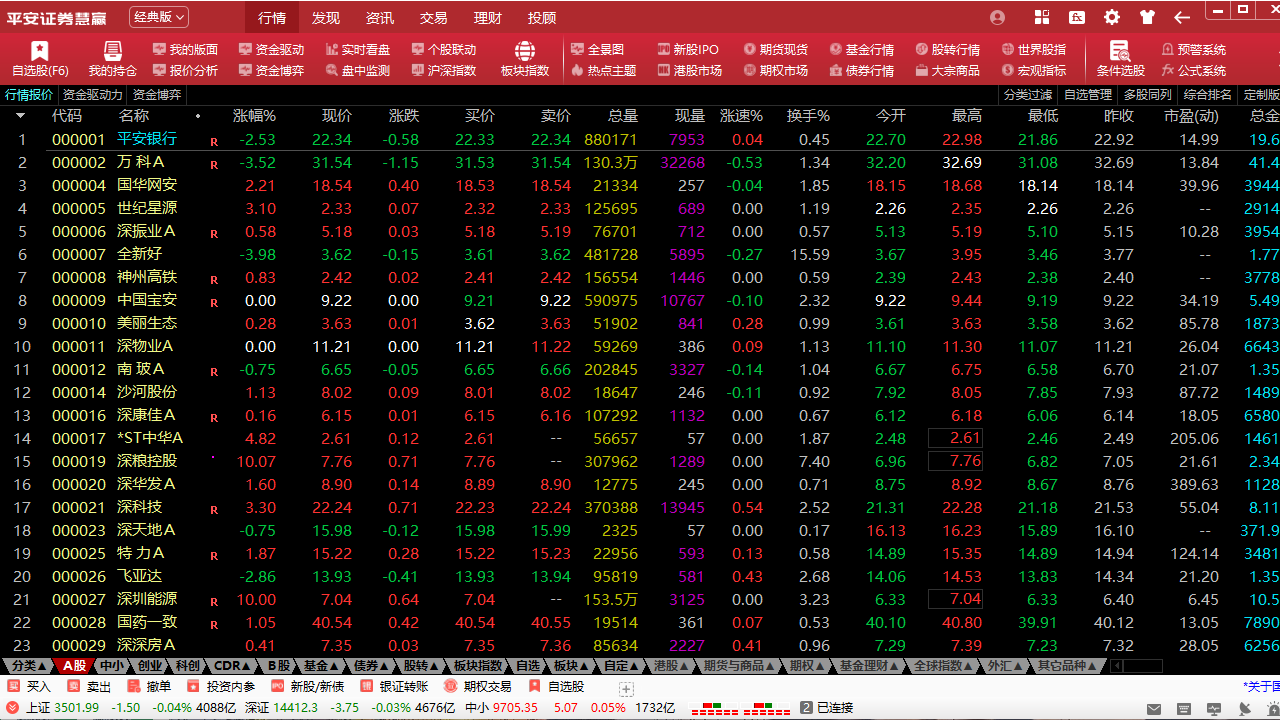Expand the 板块指数 bottom tab menu
This screenshot has width=1280, height=720.
click(x=483, y=666)
